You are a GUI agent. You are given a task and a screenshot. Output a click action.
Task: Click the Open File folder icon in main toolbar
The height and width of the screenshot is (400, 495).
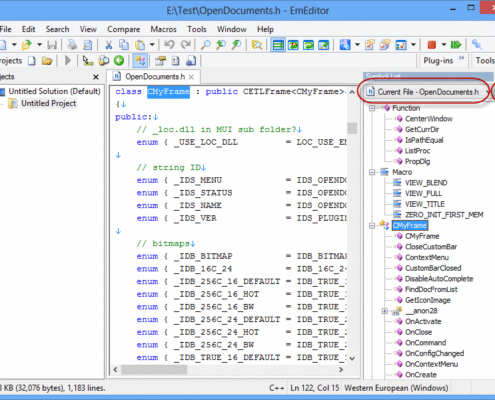27,45
